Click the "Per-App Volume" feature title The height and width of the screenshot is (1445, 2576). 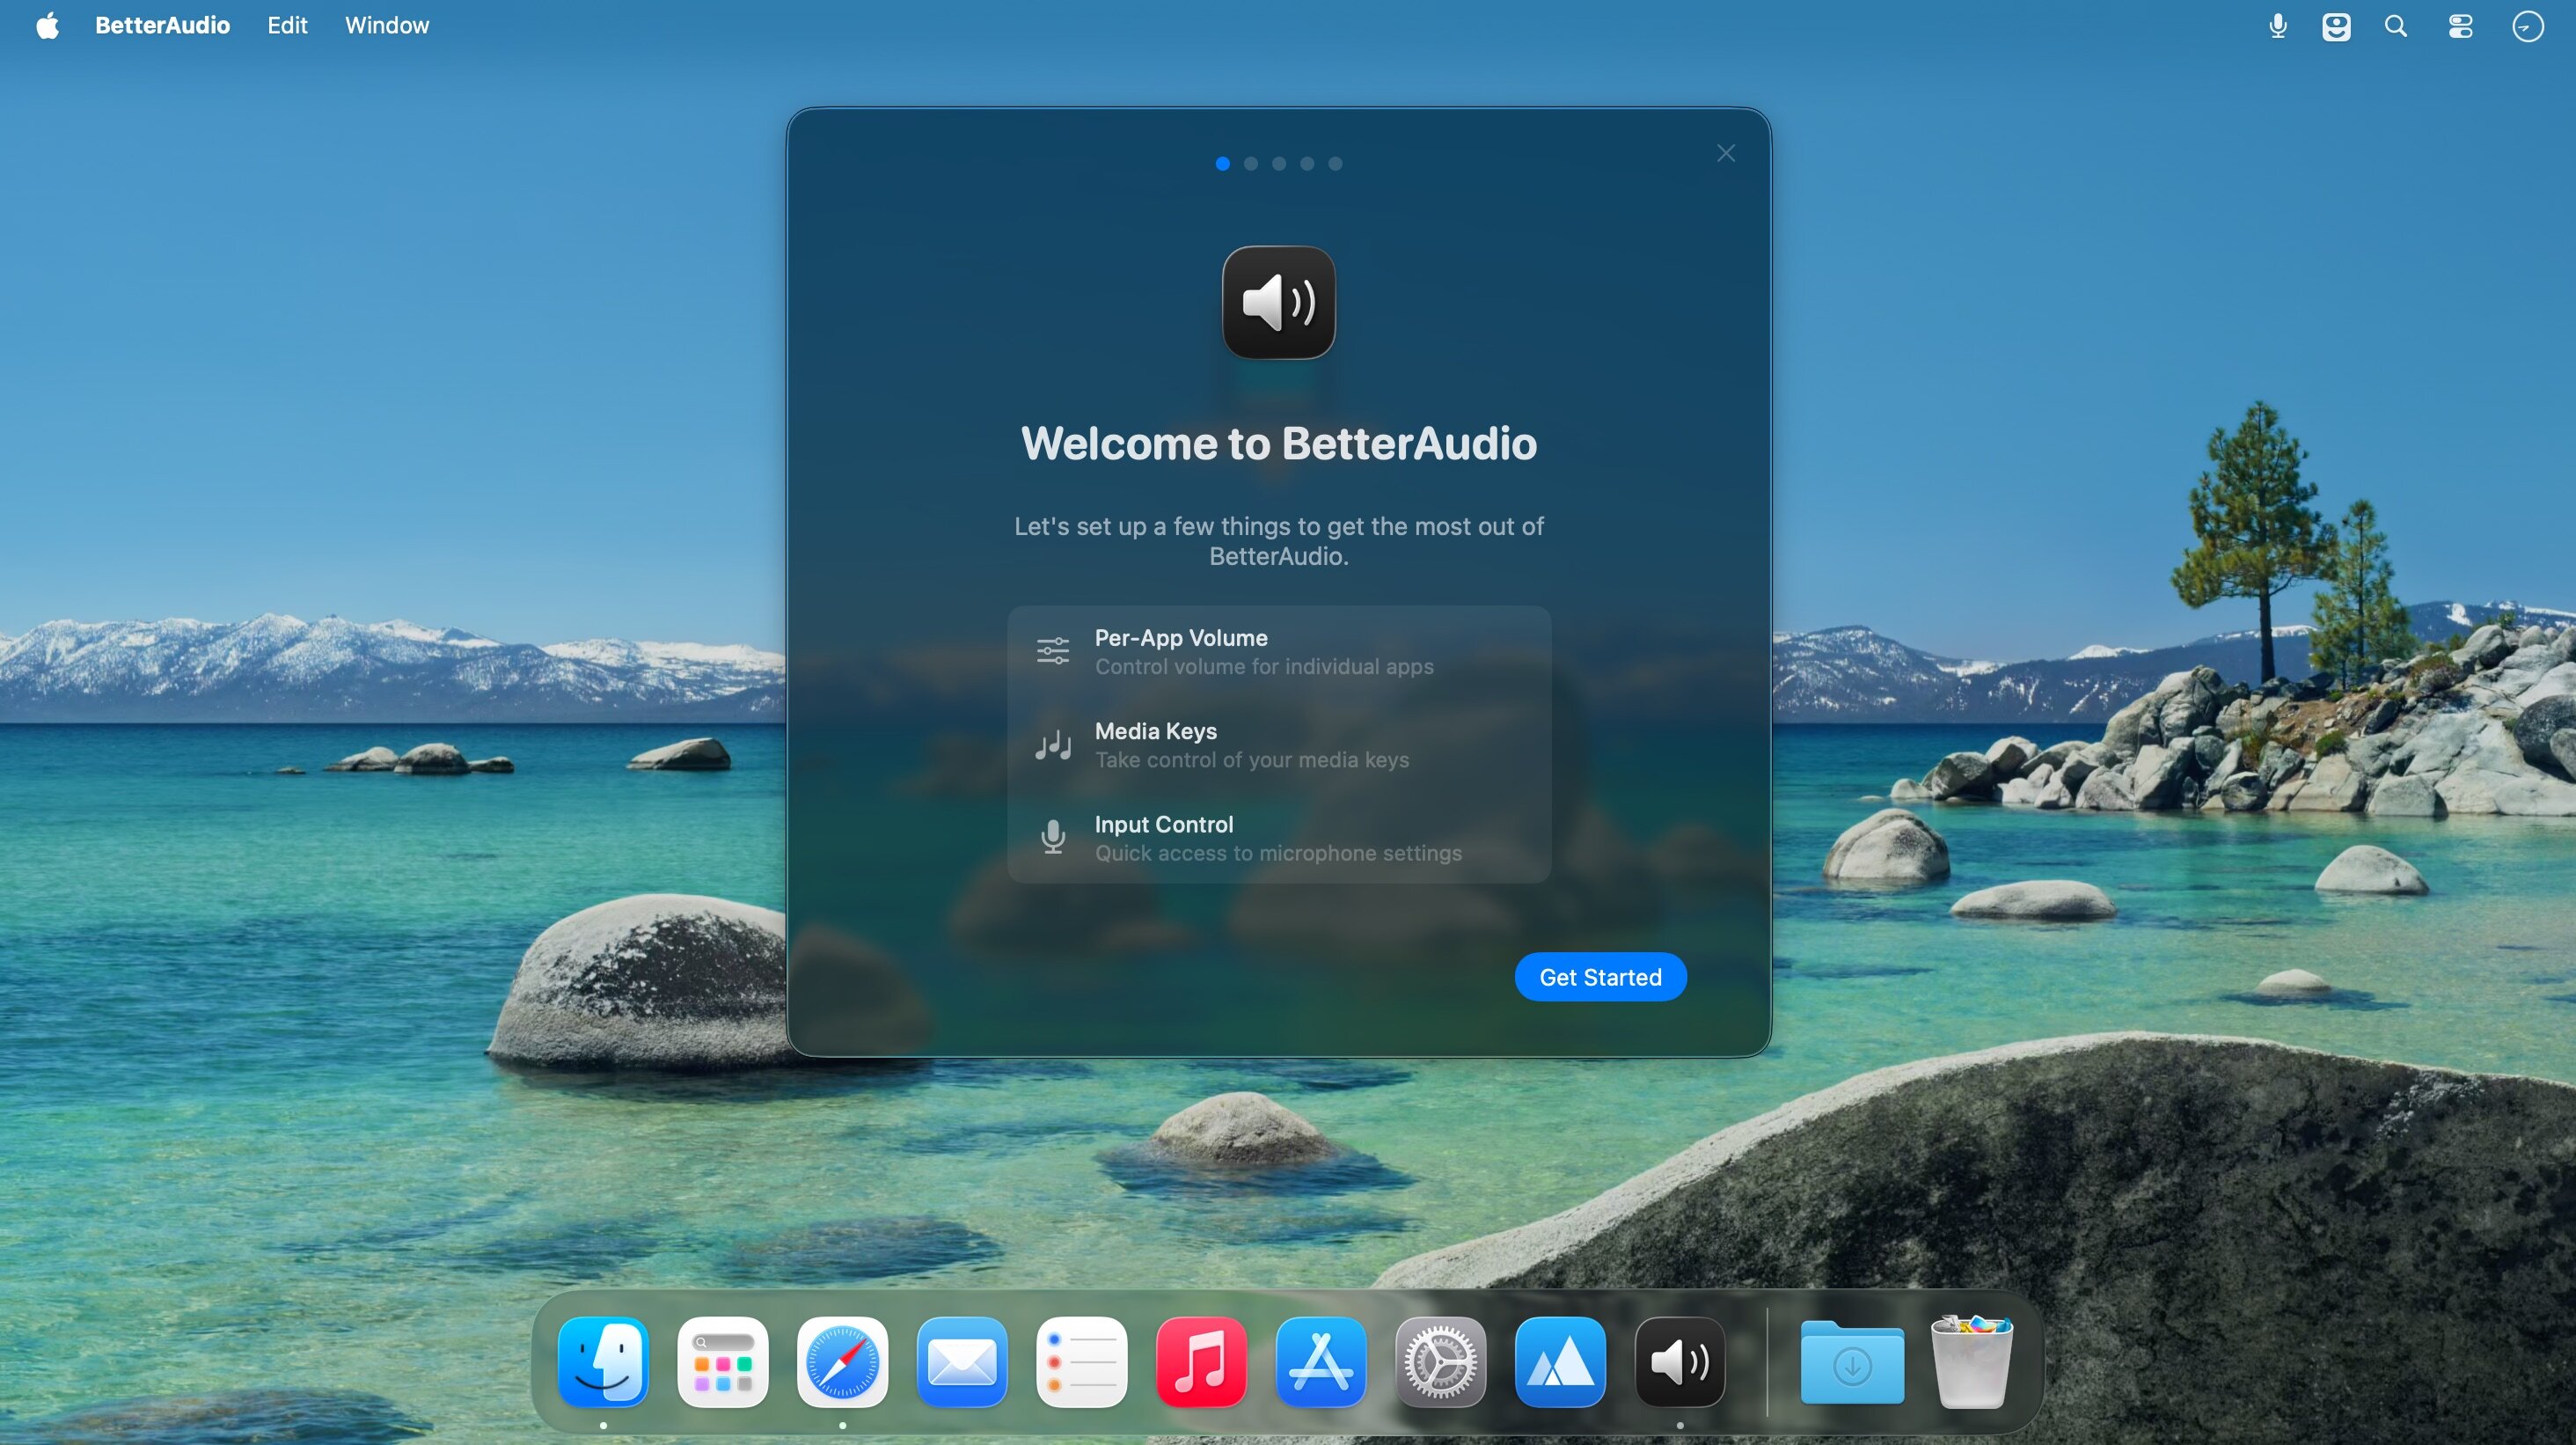point(1181,638)
